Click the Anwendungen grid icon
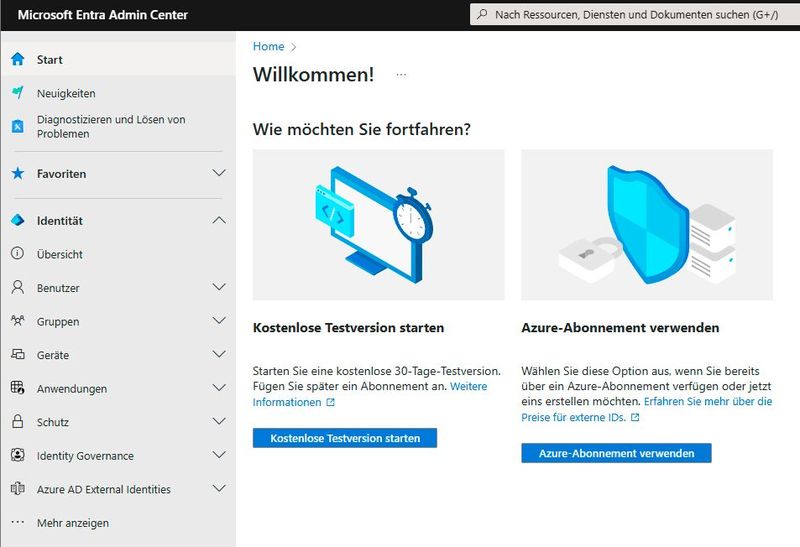 click(x=17, y=388)
